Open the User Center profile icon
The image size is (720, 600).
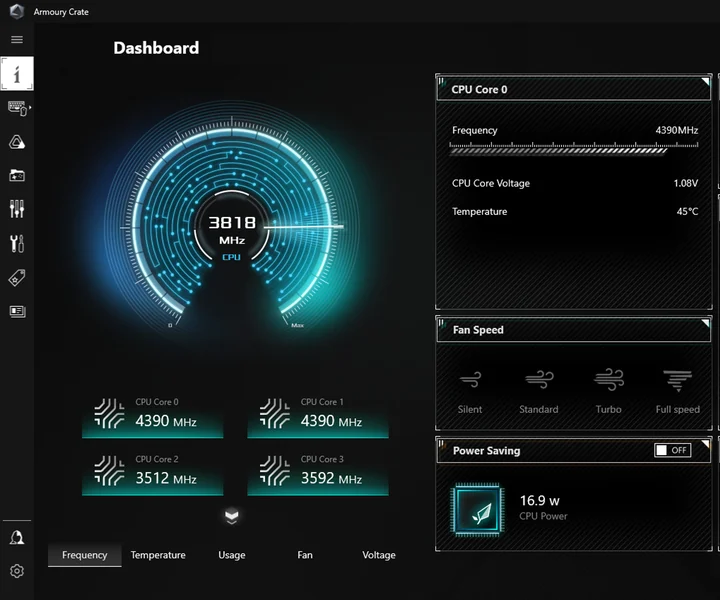(17, 537)
